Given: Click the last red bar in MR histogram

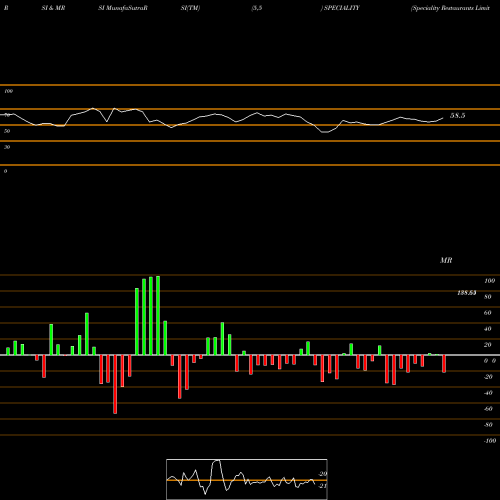Looking at the screenshot, I should pyautogui.click(x=444, y=364).
